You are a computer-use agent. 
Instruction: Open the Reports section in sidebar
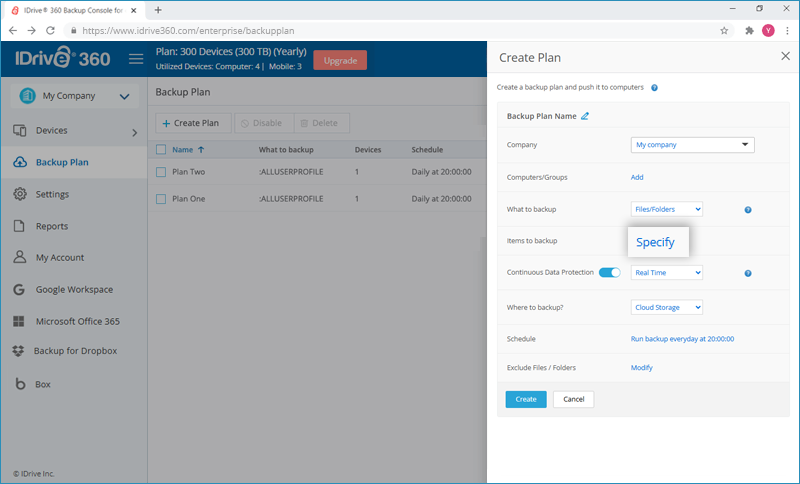pos(52,226)
